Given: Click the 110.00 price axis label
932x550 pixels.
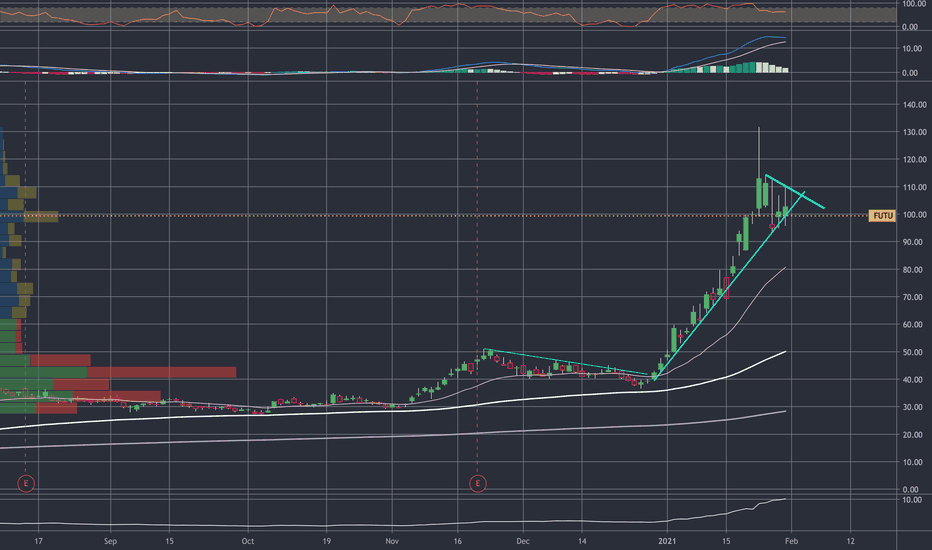Looking at the screenshot, I should point(914,187).
